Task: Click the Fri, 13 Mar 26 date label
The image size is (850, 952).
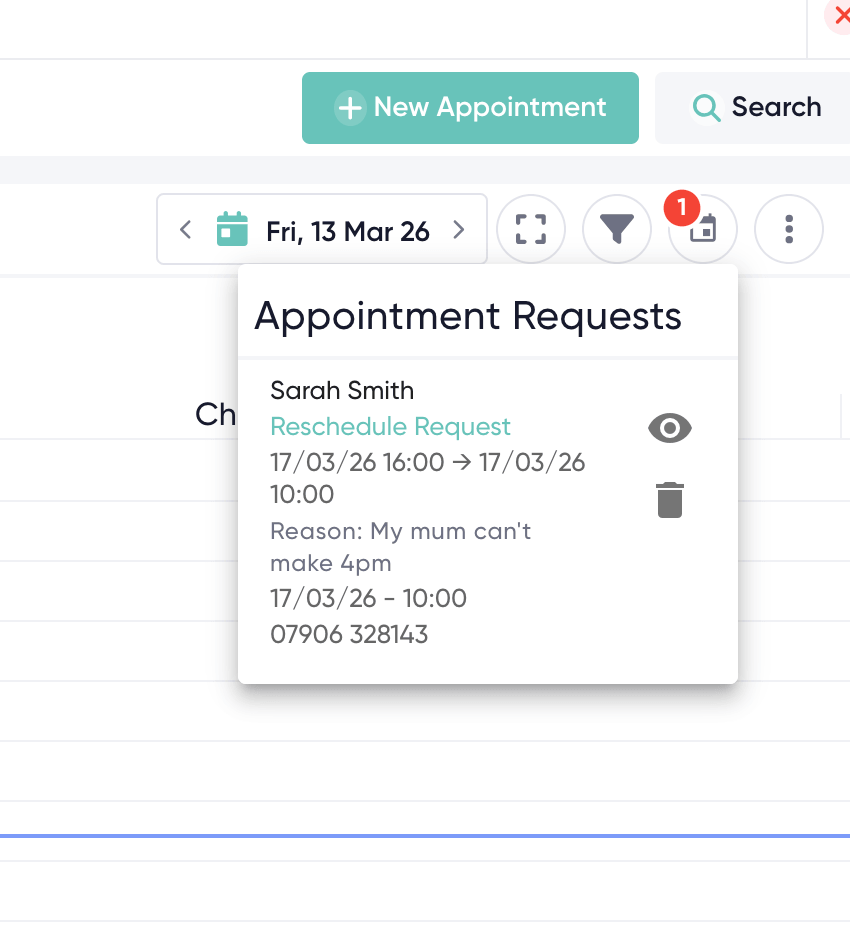Action: [347, 232]
